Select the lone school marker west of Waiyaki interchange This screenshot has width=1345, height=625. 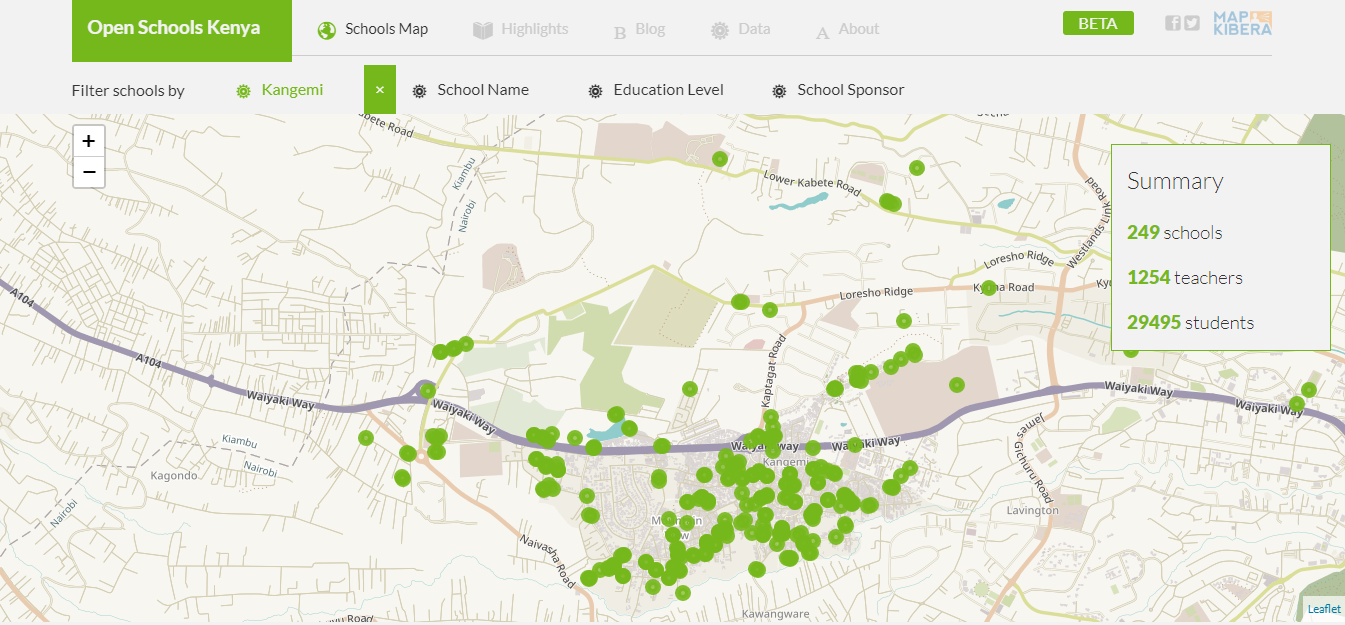(x=366, y=437)
